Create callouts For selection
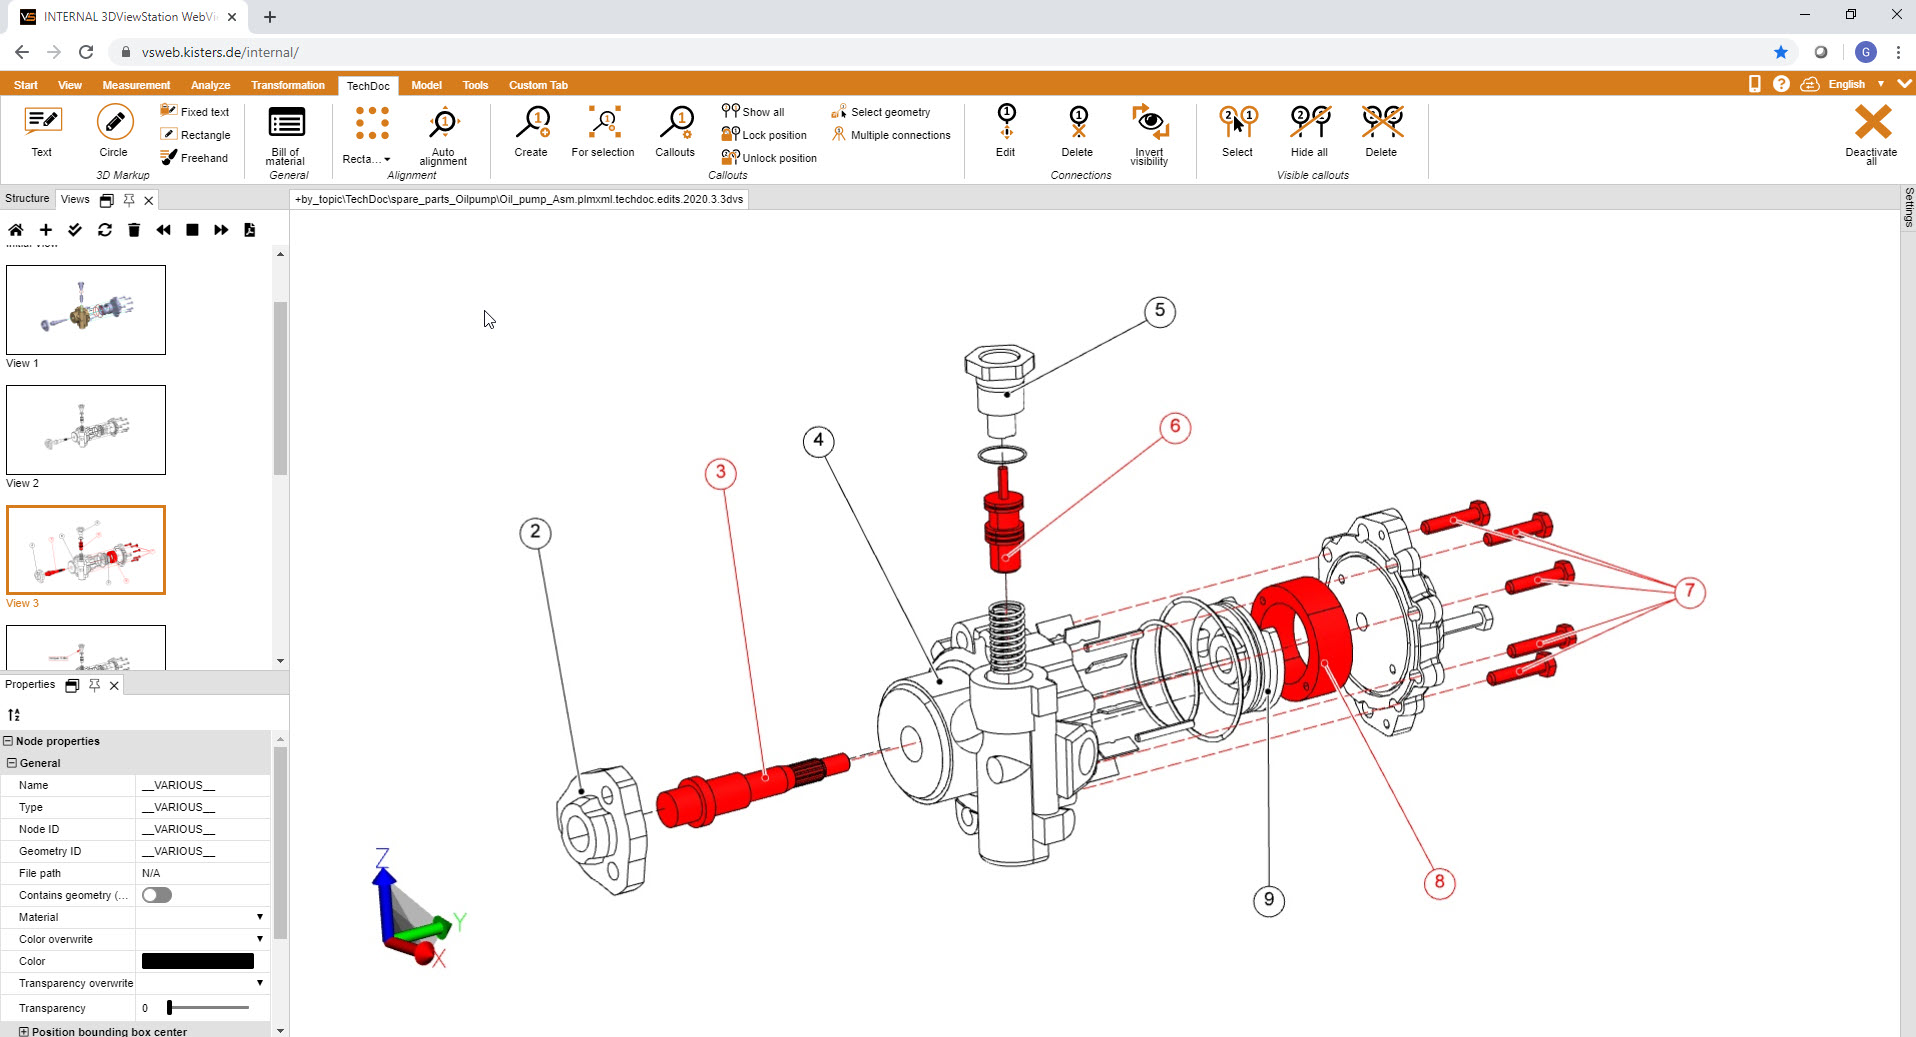Screen dimensions: 1916x1037 click(x=603, y=131)
